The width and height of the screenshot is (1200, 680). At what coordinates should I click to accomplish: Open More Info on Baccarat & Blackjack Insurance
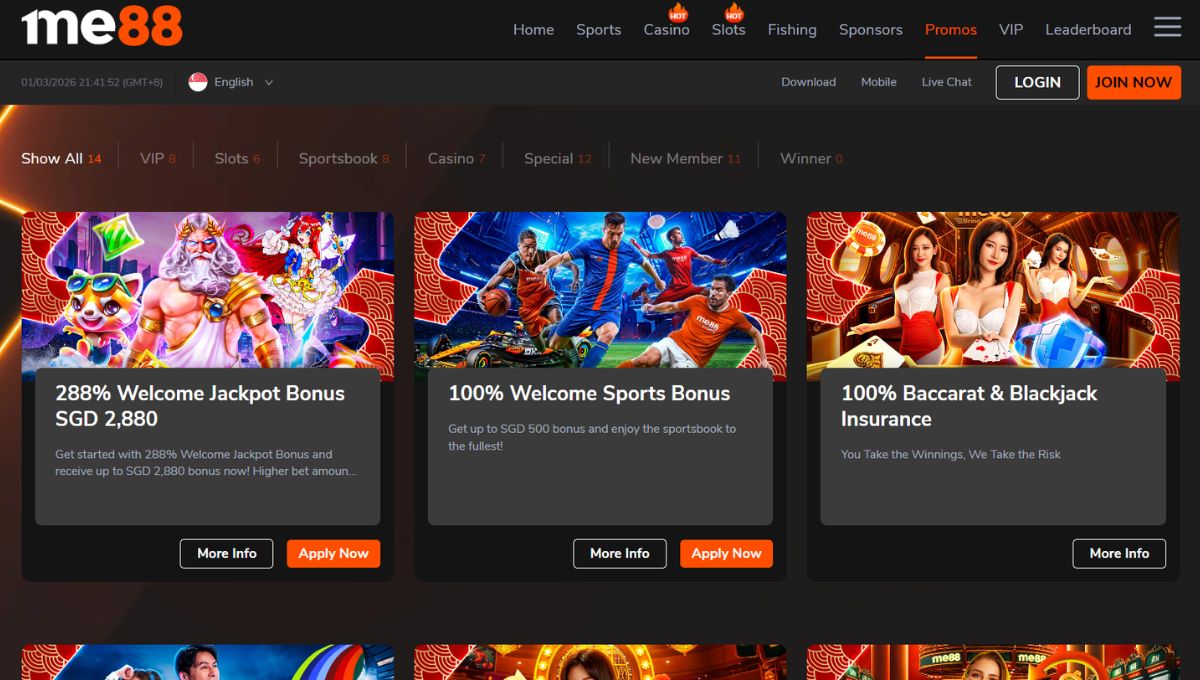tap(1119, 553)
